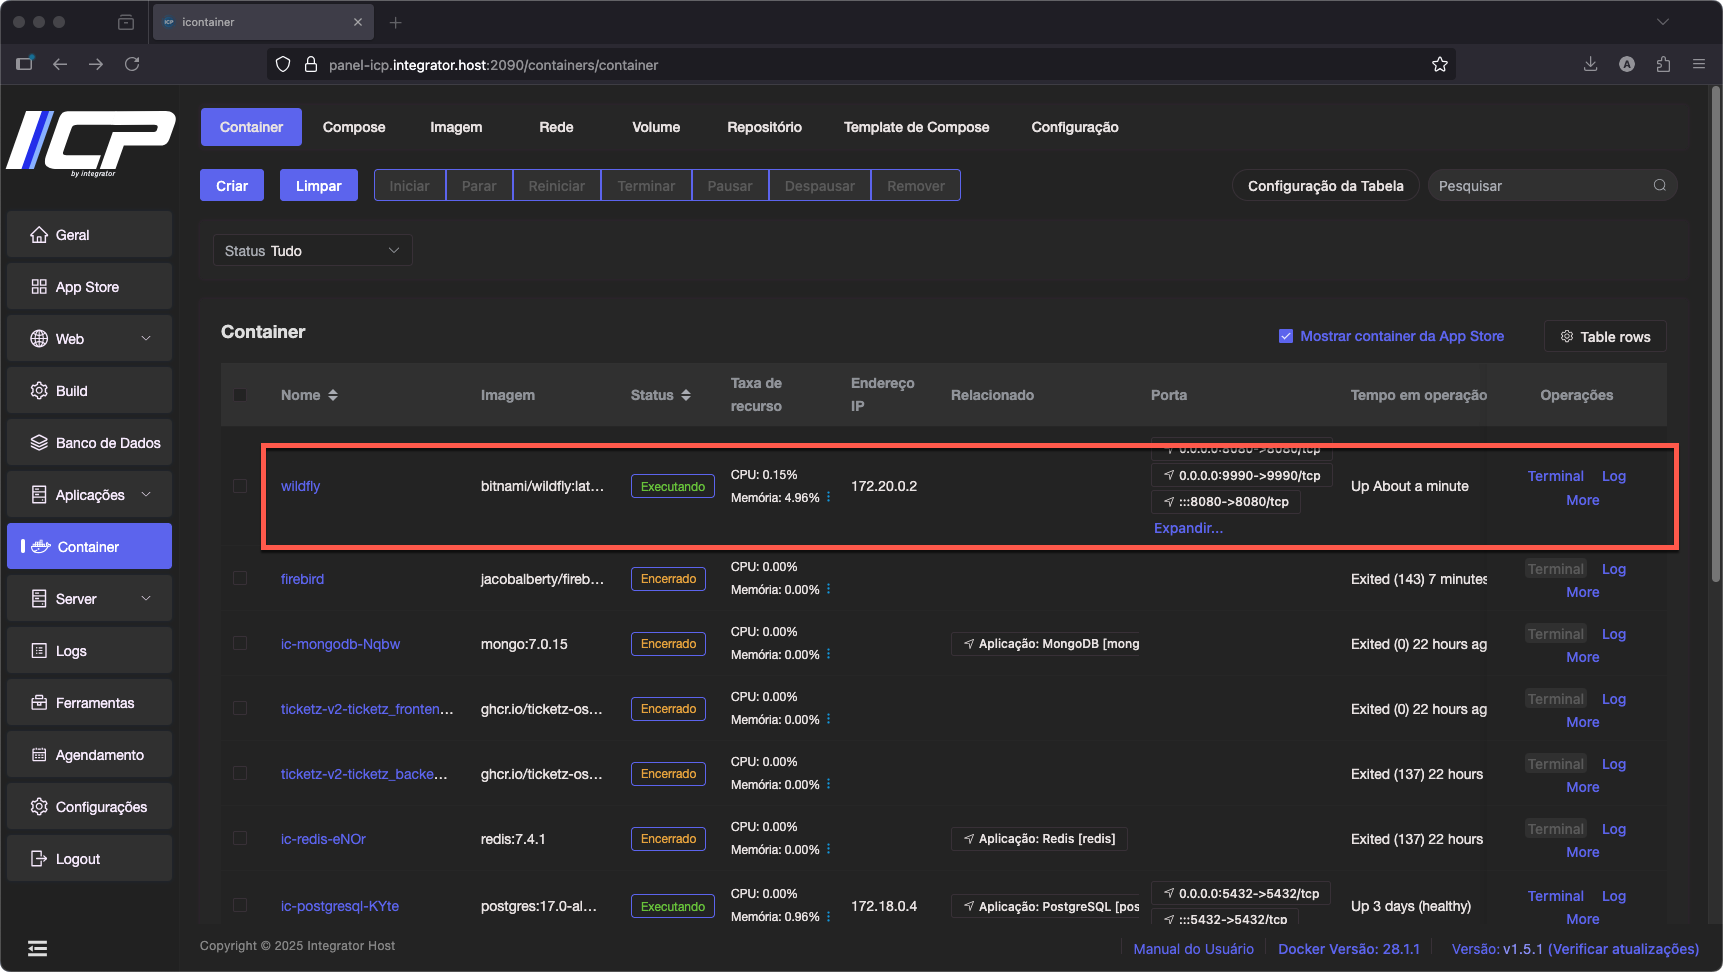This screenshot has height=972, width=1723.
Task: Click the Pesquisar search field
Action: (x=1540, y=186)
